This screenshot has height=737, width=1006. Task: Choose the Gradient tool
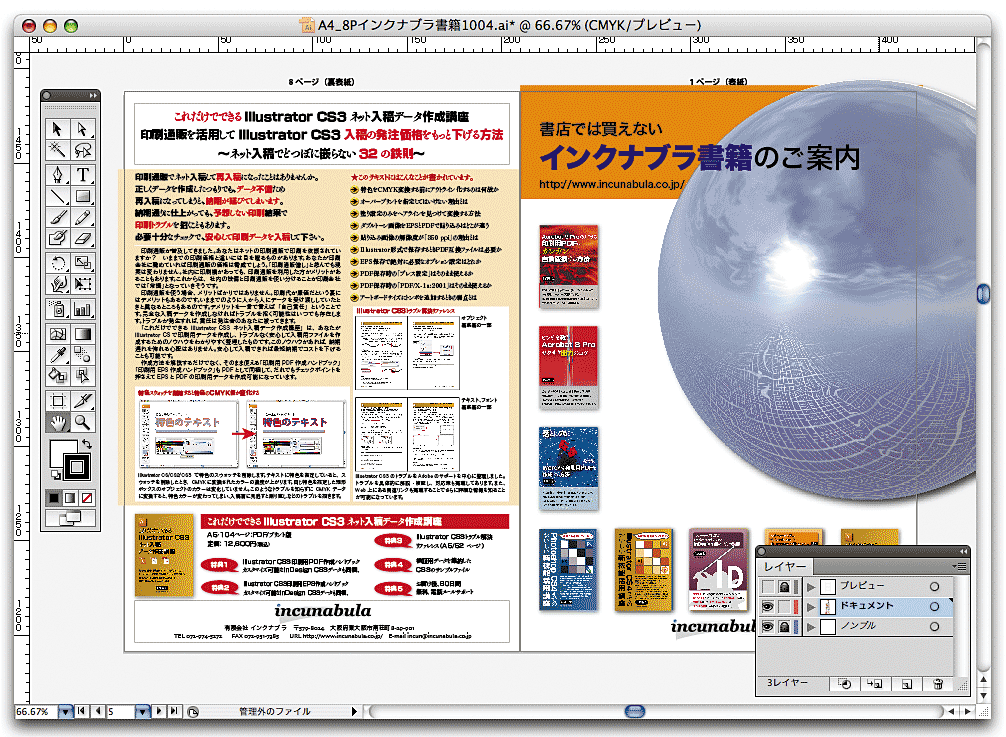83,334
